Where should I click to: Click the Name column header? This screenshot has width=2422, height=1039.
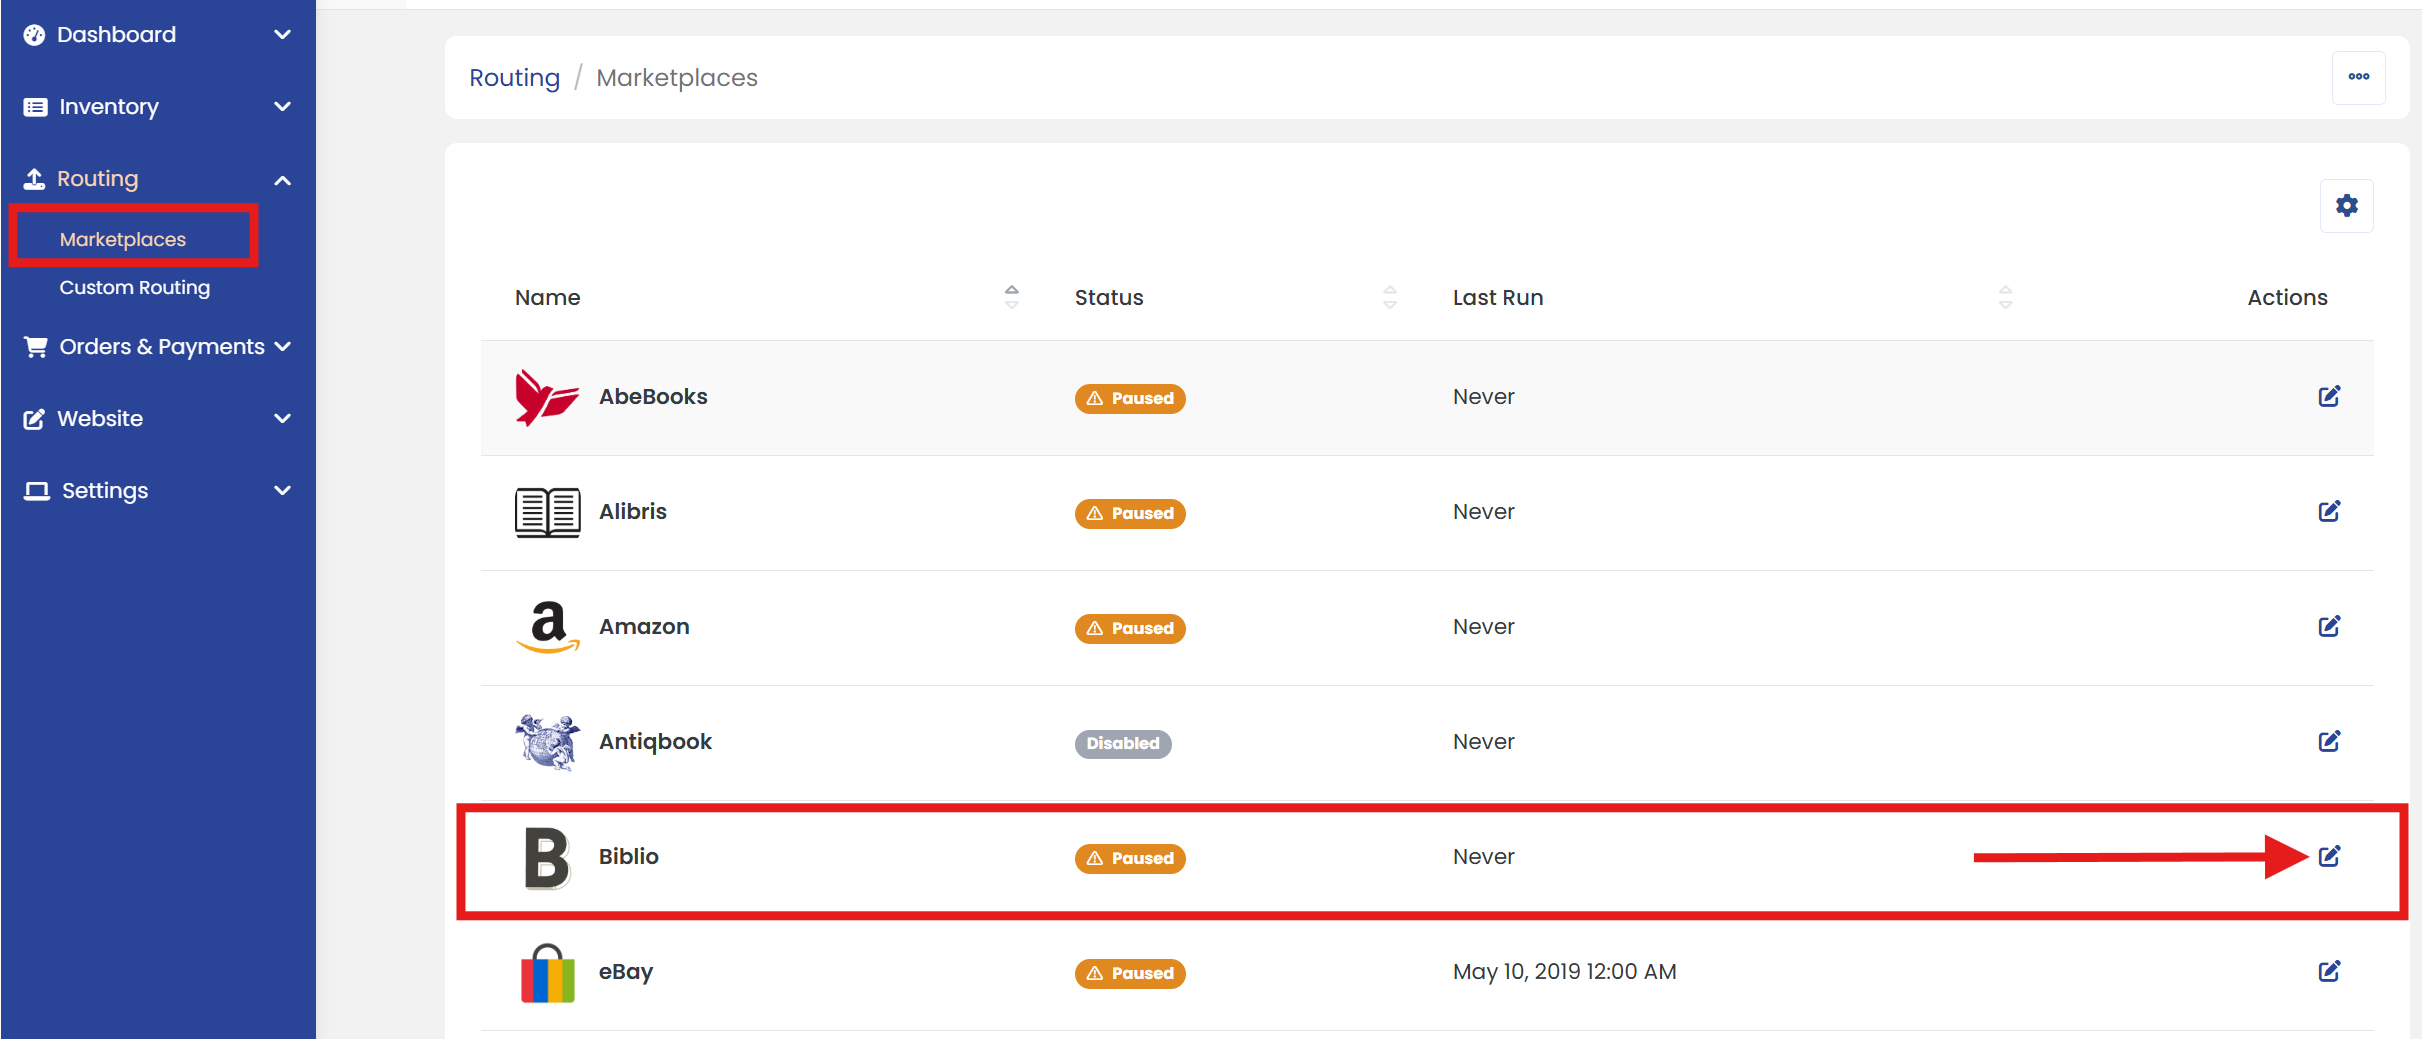pos(548,297)
